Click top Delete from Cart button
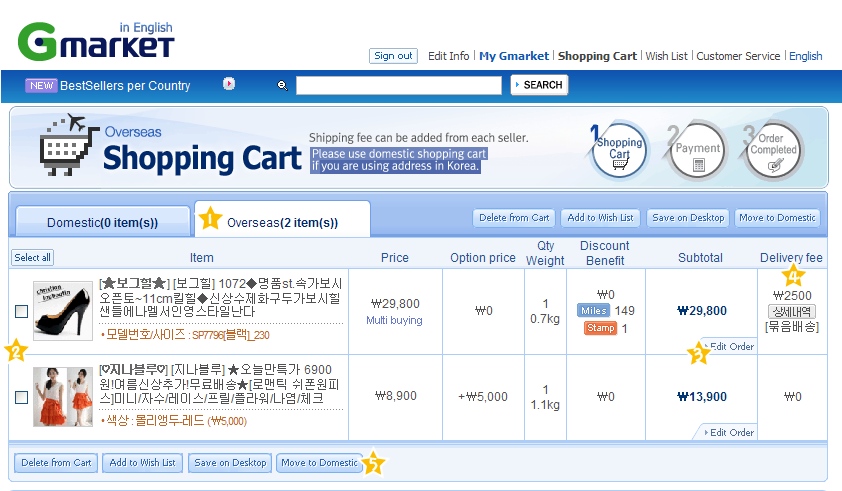The image size is (842, 491). 514,218
